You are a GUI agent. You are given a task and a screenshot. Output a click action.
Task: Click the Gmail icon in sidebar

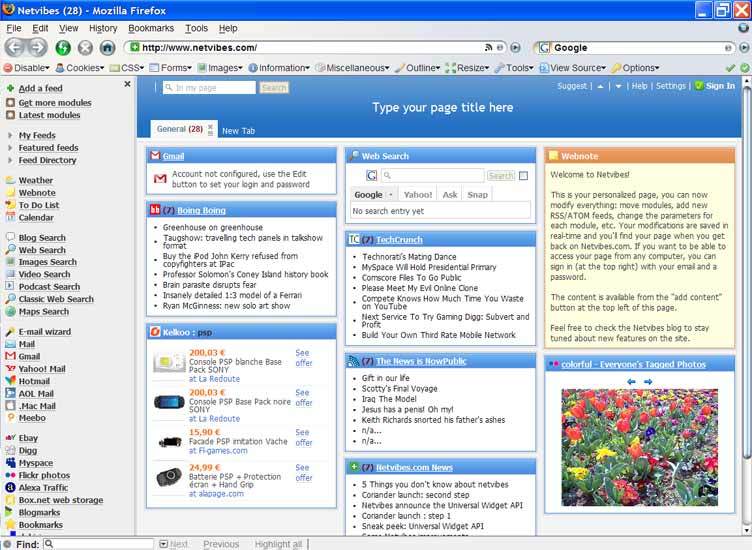pos(10,356)
